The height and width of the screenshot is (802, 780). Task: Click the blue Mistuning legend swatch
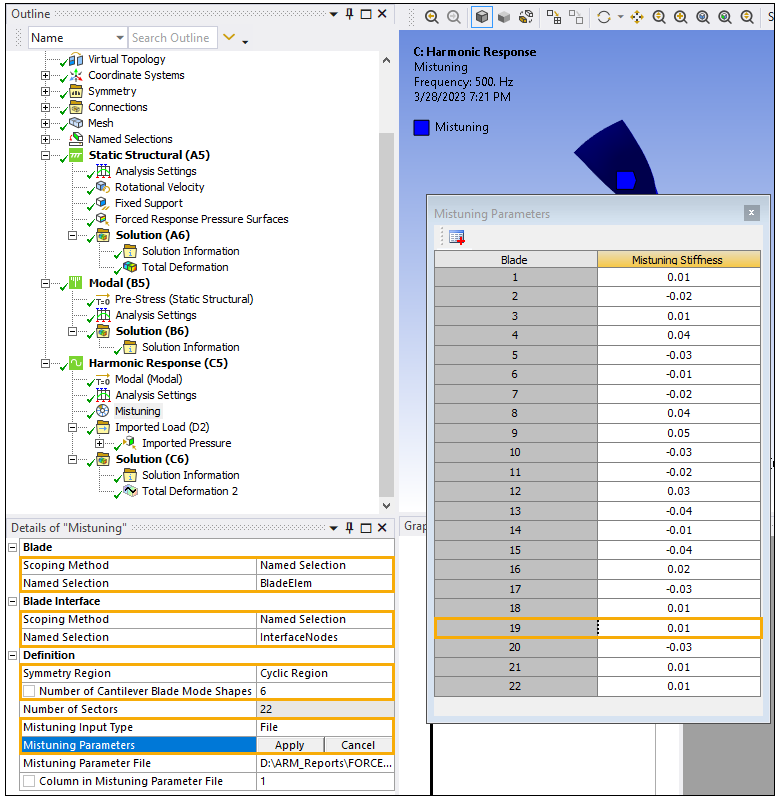tap(421, 127)
